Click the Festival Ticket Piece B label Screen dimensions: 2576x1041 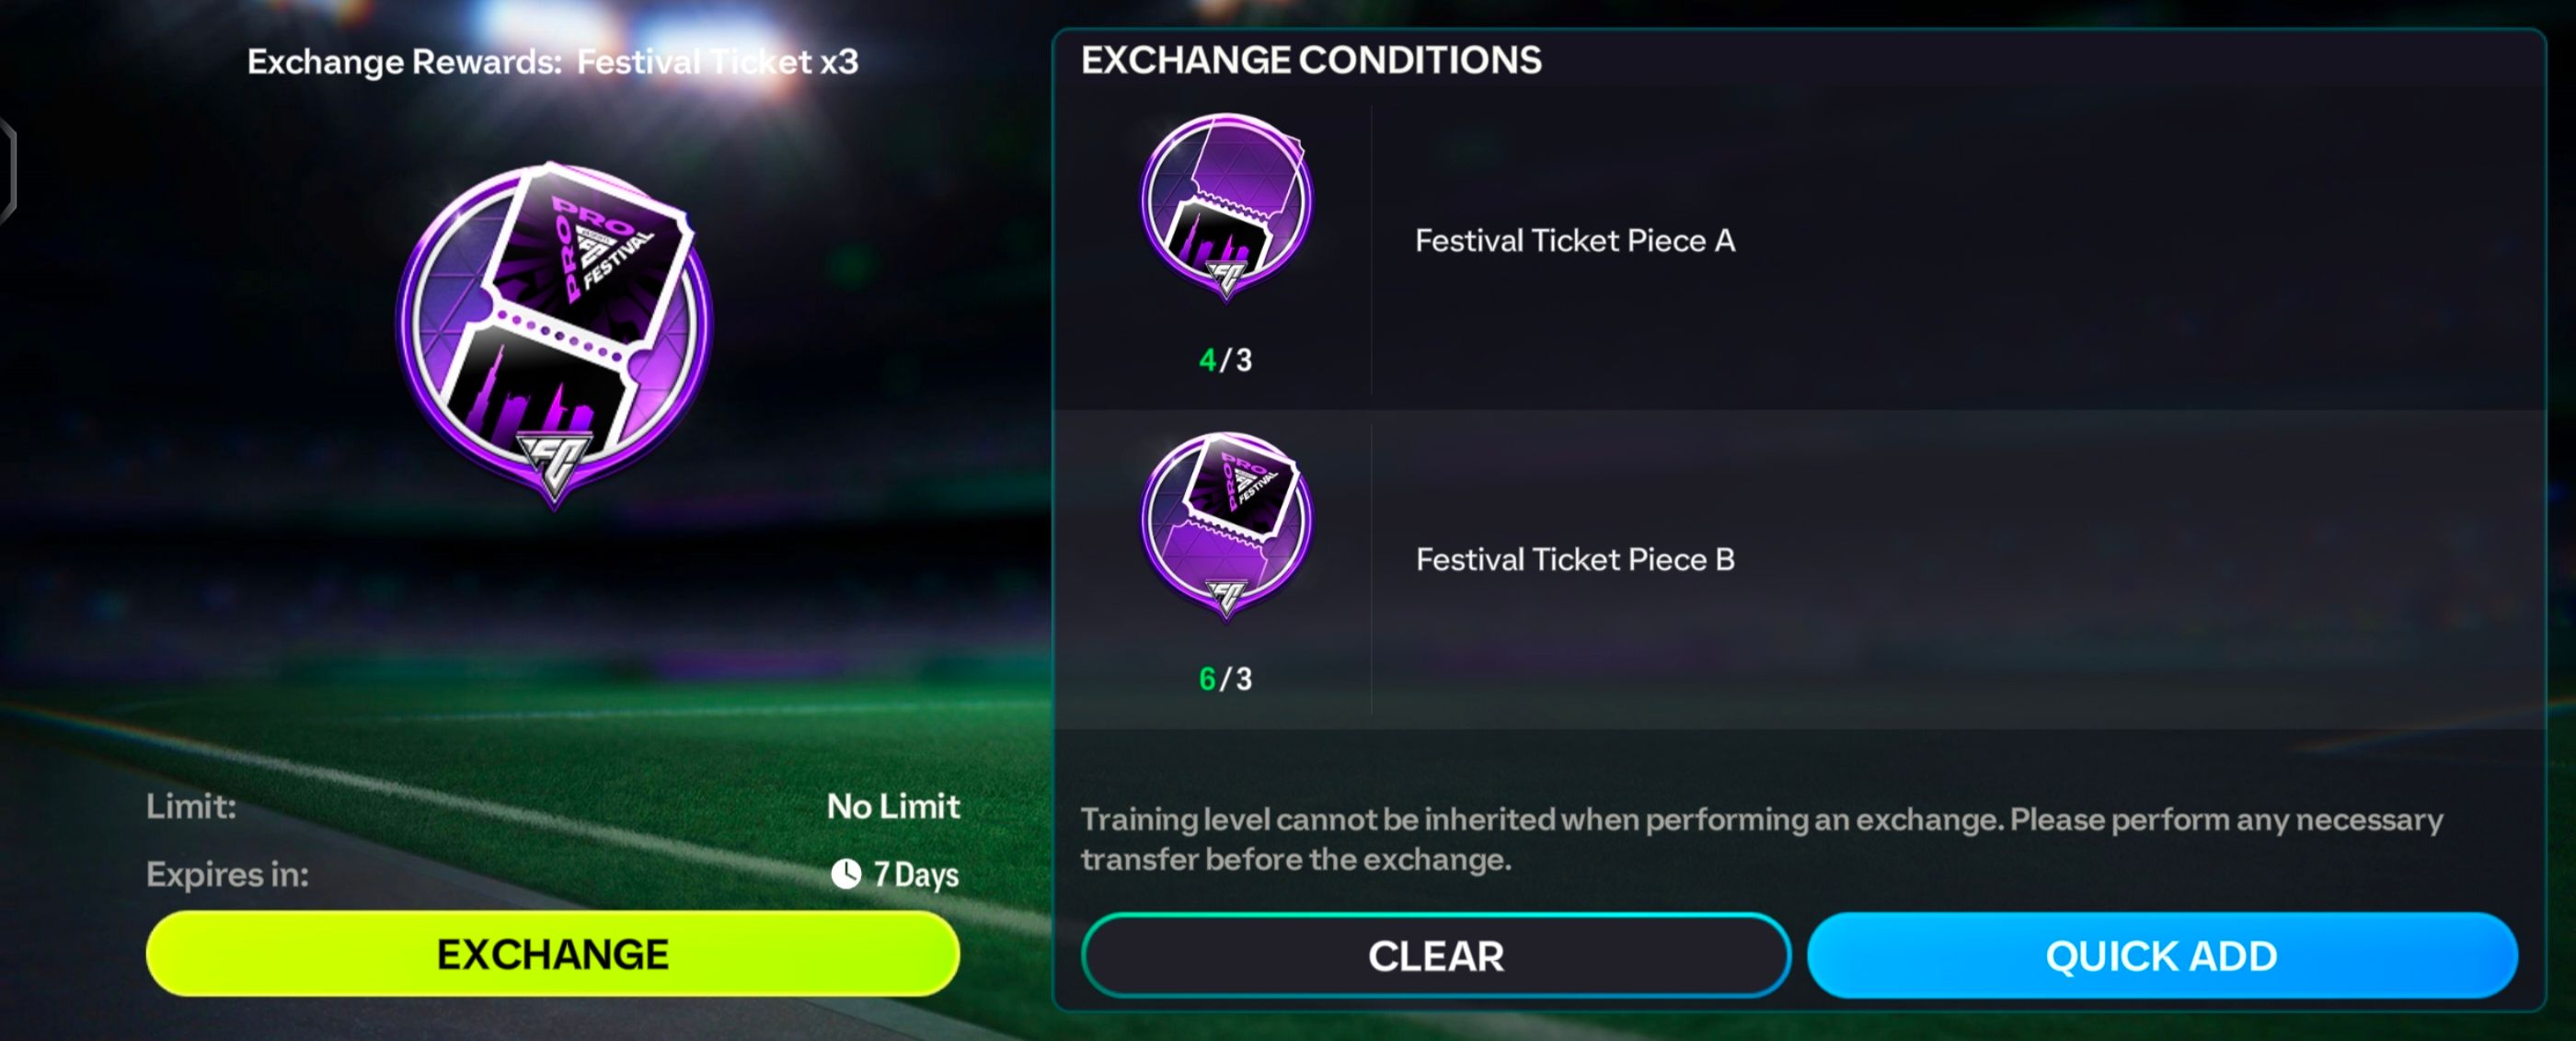tap(1575, 560)
